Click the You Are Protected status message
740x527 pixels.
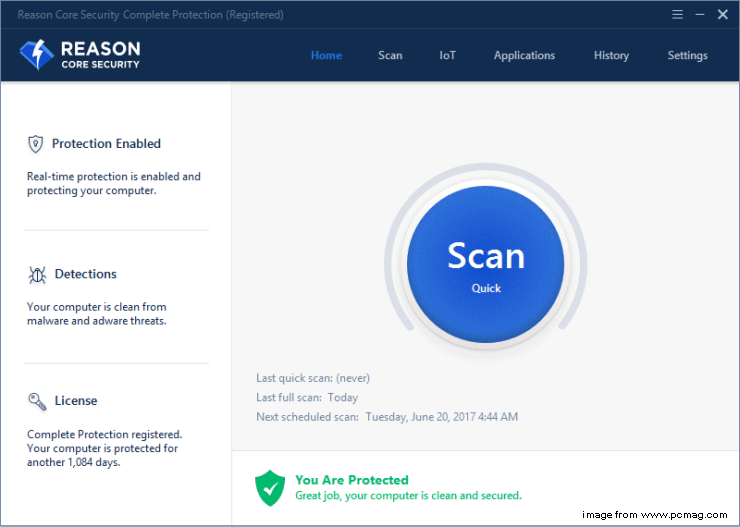coord(352,480)
